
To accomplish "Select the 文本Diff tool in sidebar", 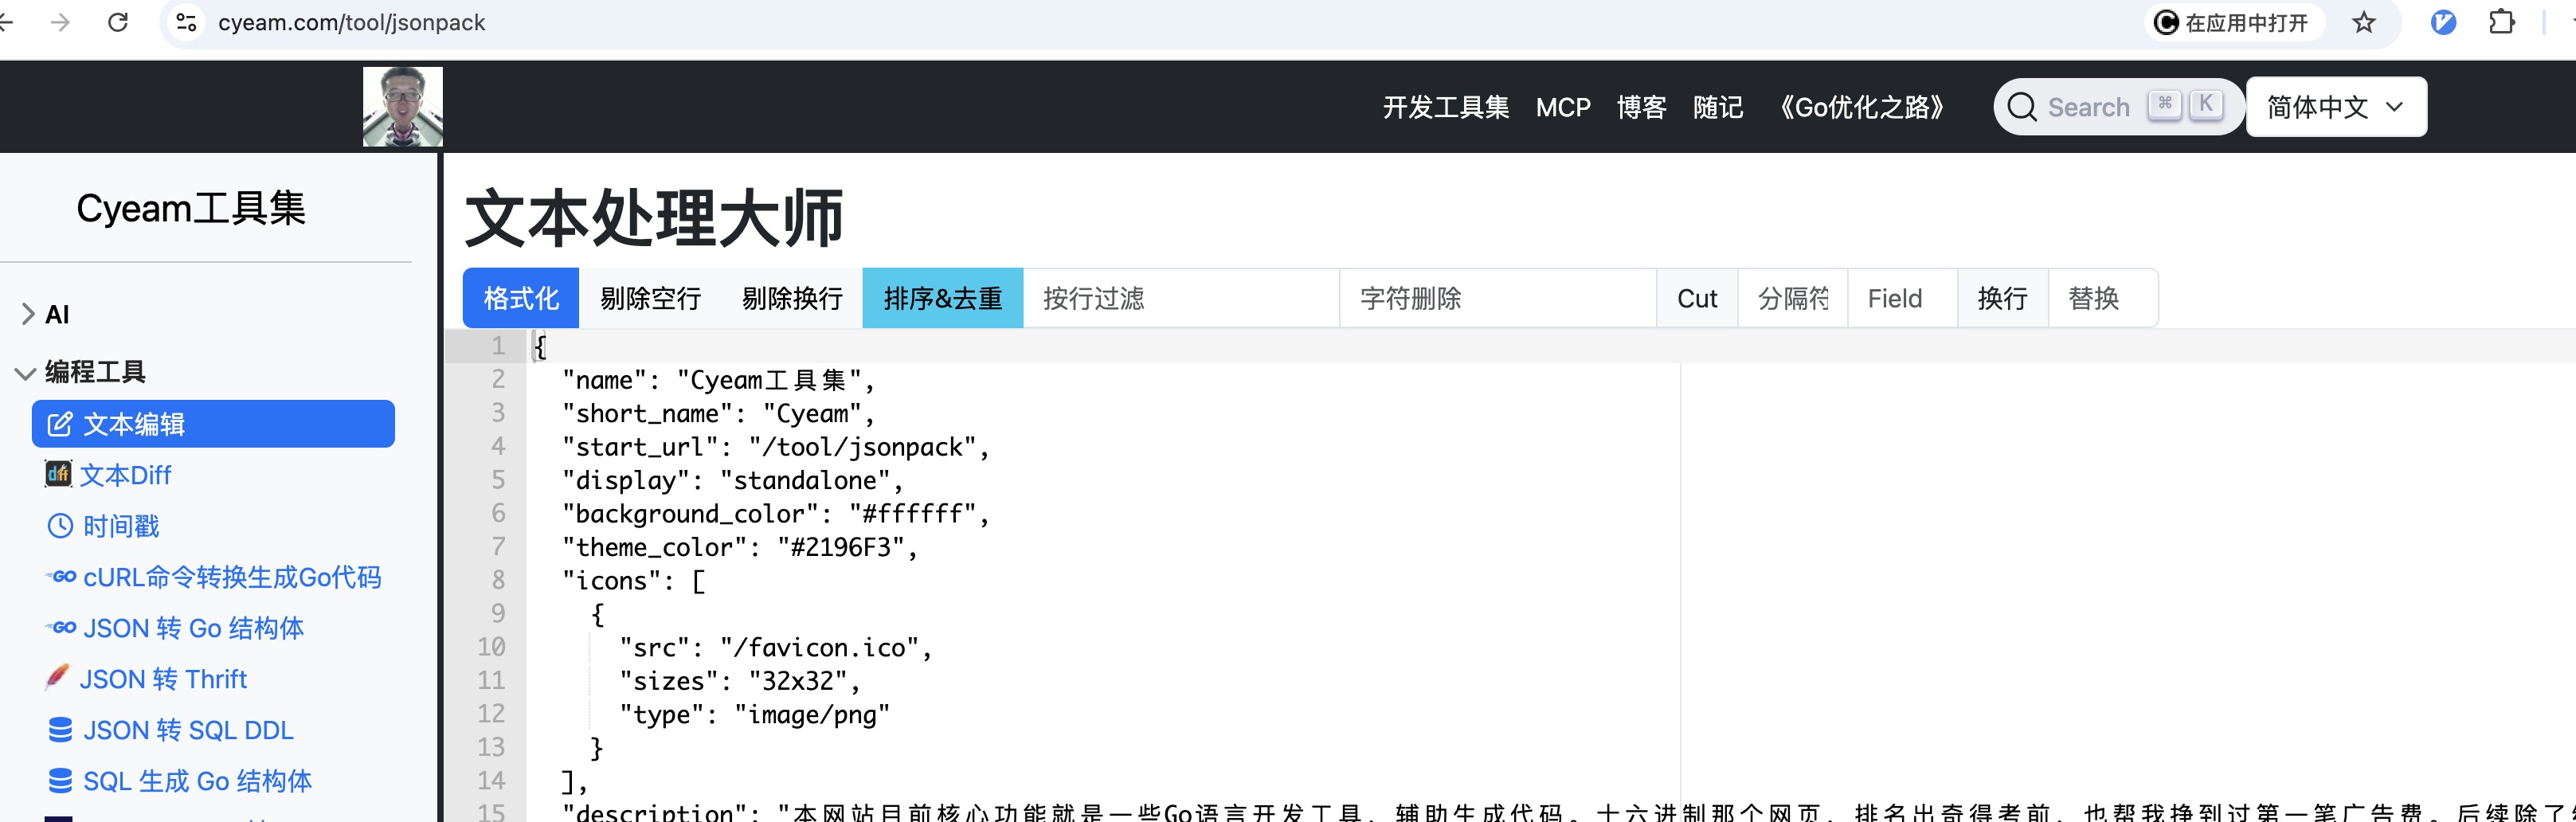I will click(x=127, y=475).
